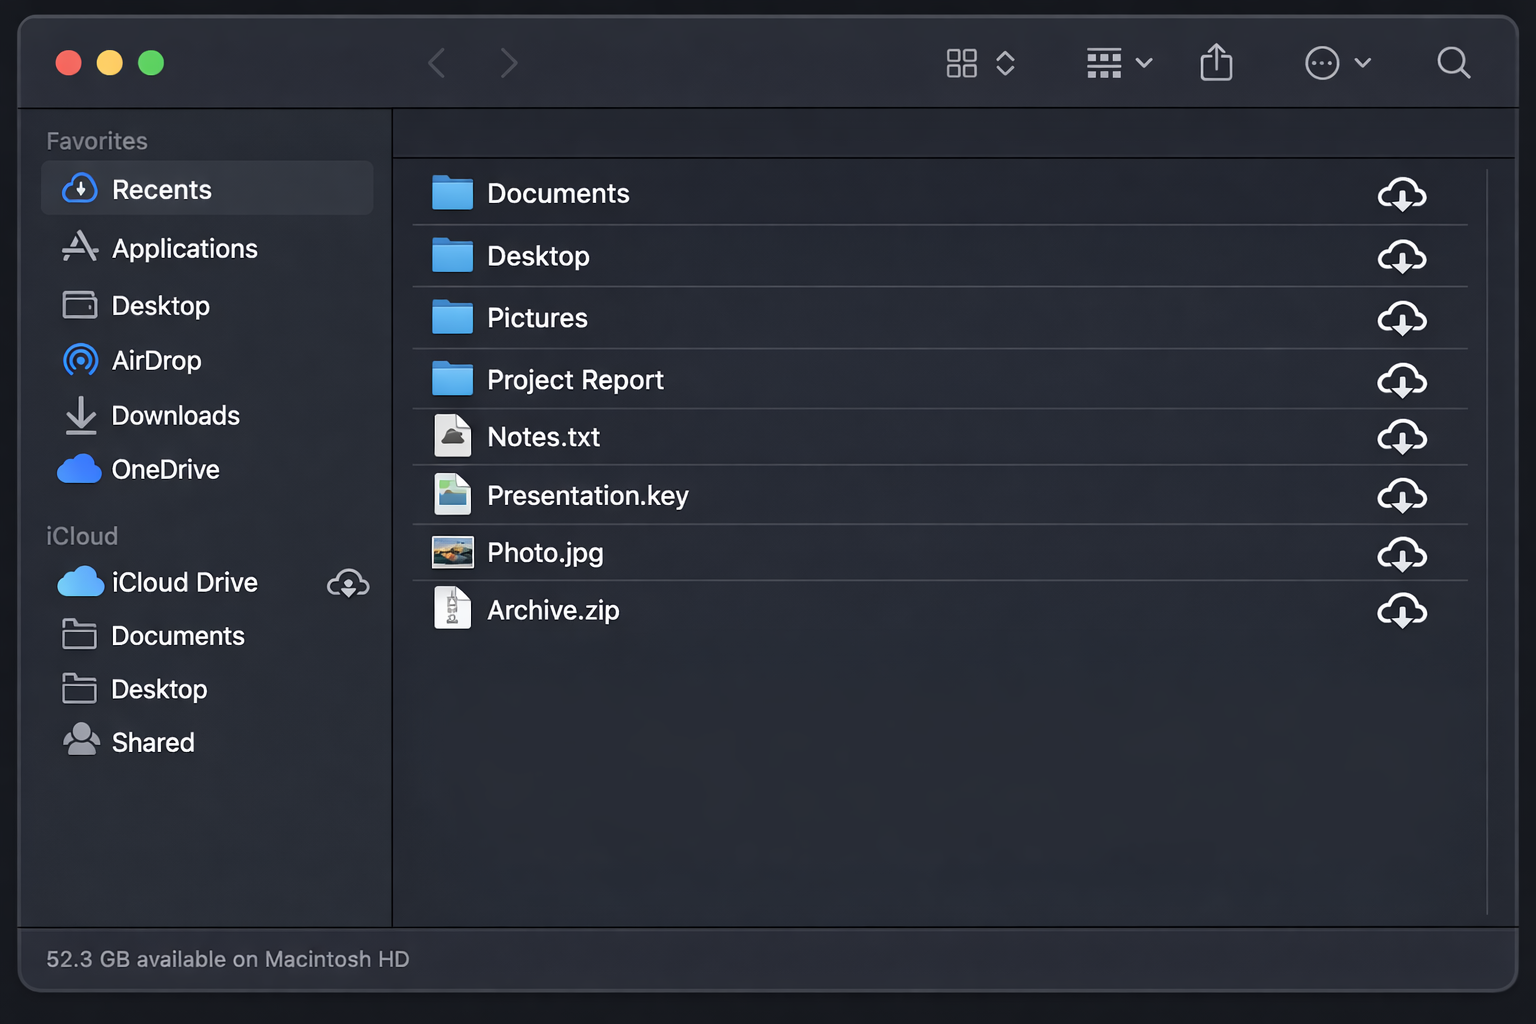The height and width of the screenshot is (1024, 1536).
Task: Download Project Report from cloud
Action: (x=1402, y=381)
